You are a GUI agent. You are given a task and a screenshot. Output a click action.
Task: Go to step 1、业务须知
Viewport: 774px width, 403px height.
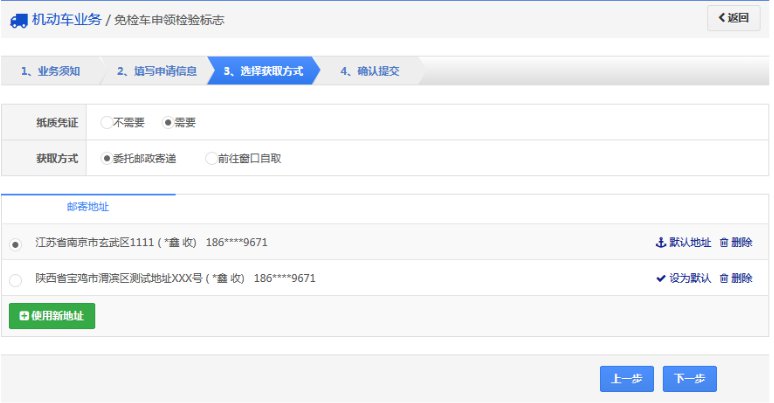(x=50, y=72)
